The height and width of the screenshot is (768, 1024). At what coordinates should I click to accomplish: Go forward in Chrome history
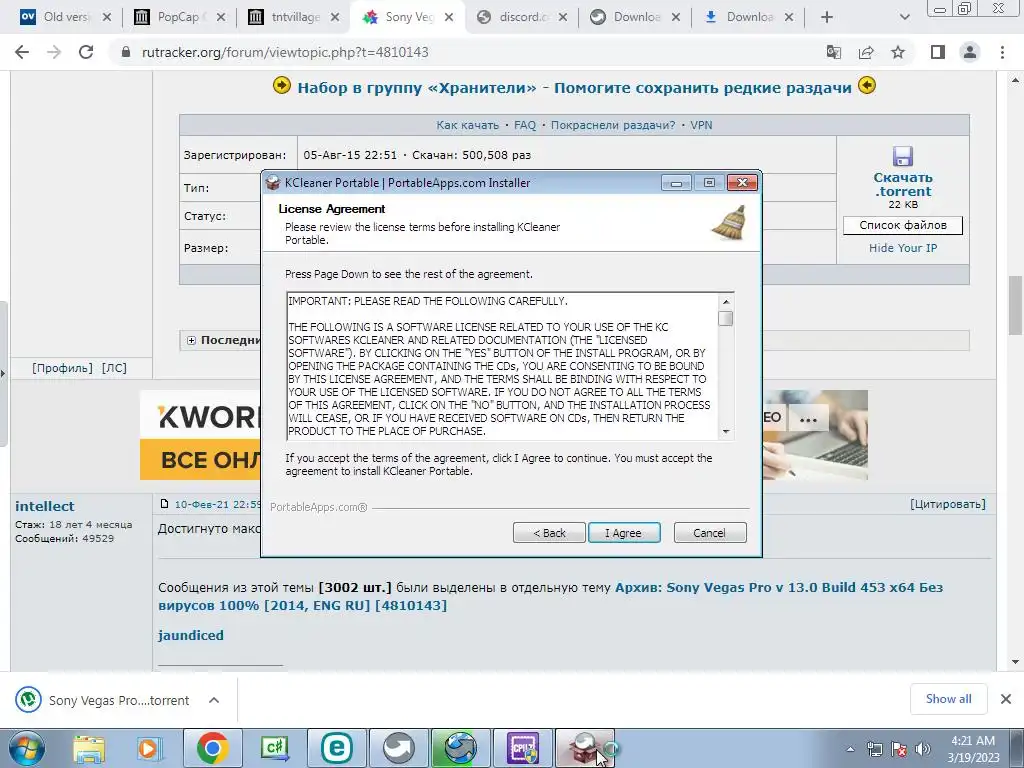[54, 52]
